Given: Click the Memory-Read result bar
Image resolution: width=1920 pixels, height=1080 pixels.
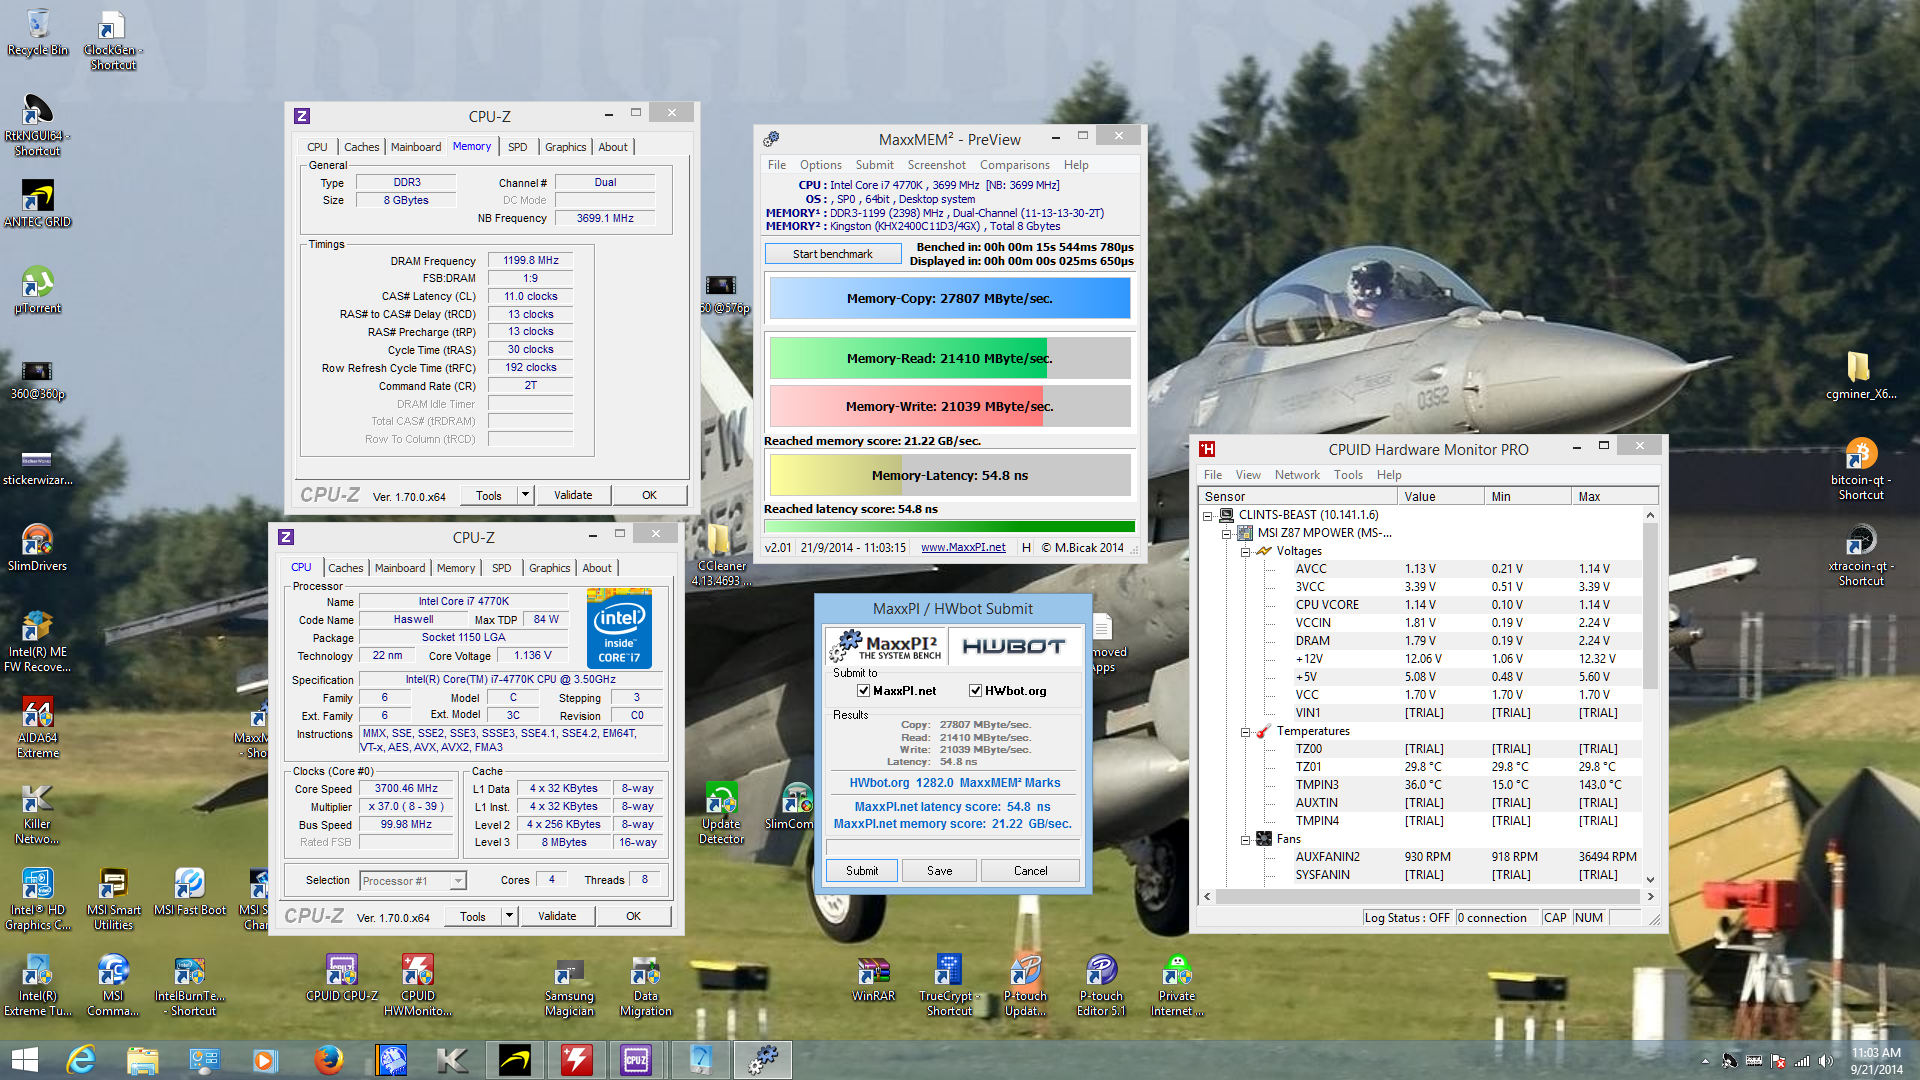Looking at the screenshot, I should click(x=950, y=358).
